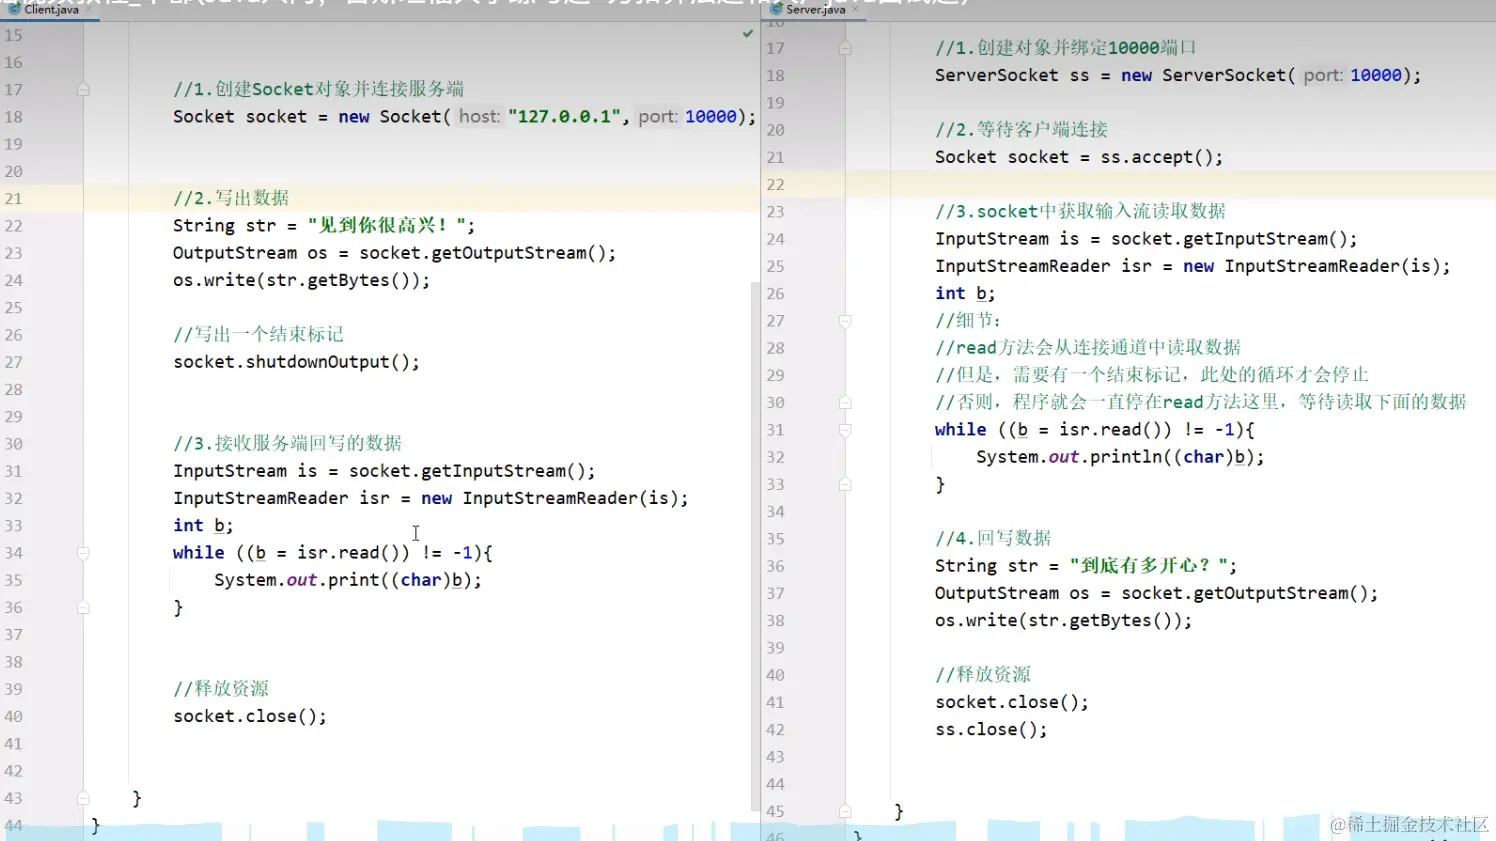
Task: Click the '//释放资源' comment in Client.java
Action: [221, 689]
